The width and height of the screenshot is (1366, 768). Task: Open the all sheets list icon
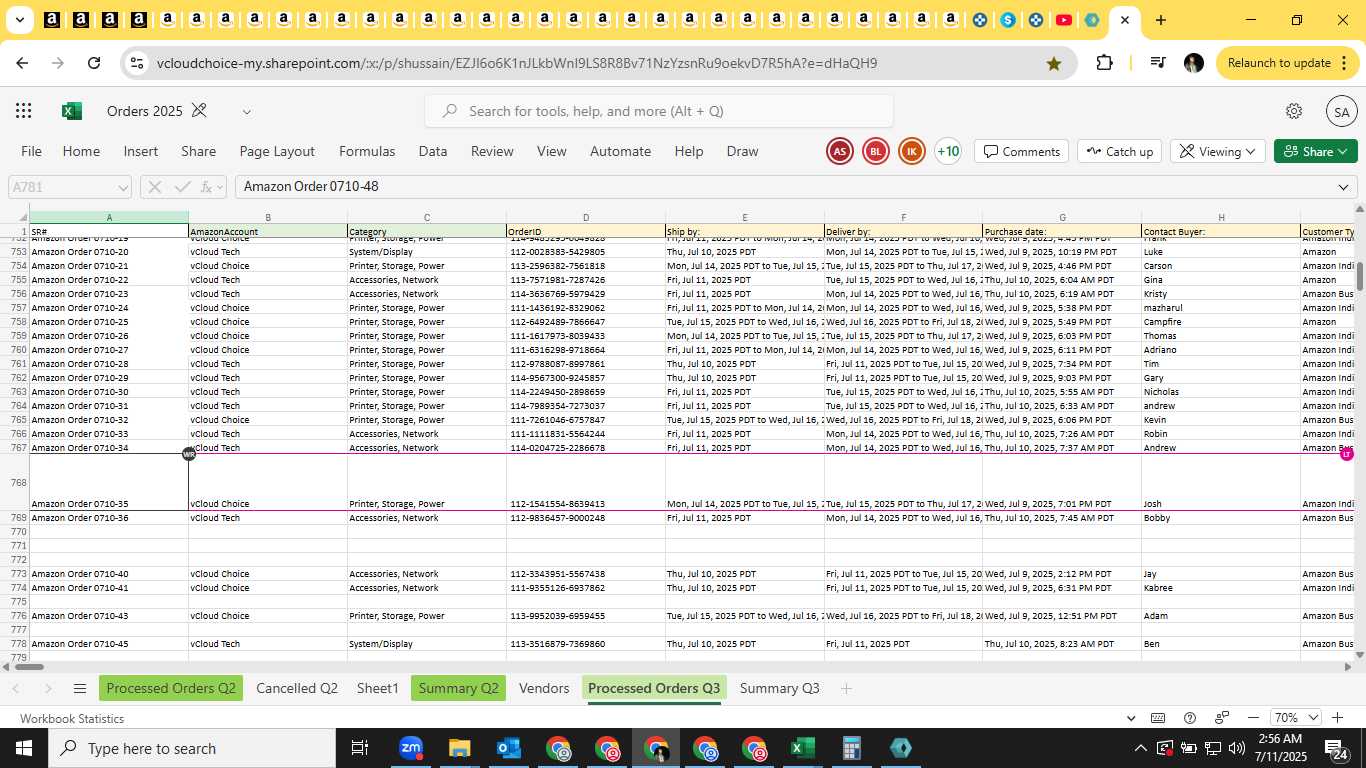(x=80, y=688)
